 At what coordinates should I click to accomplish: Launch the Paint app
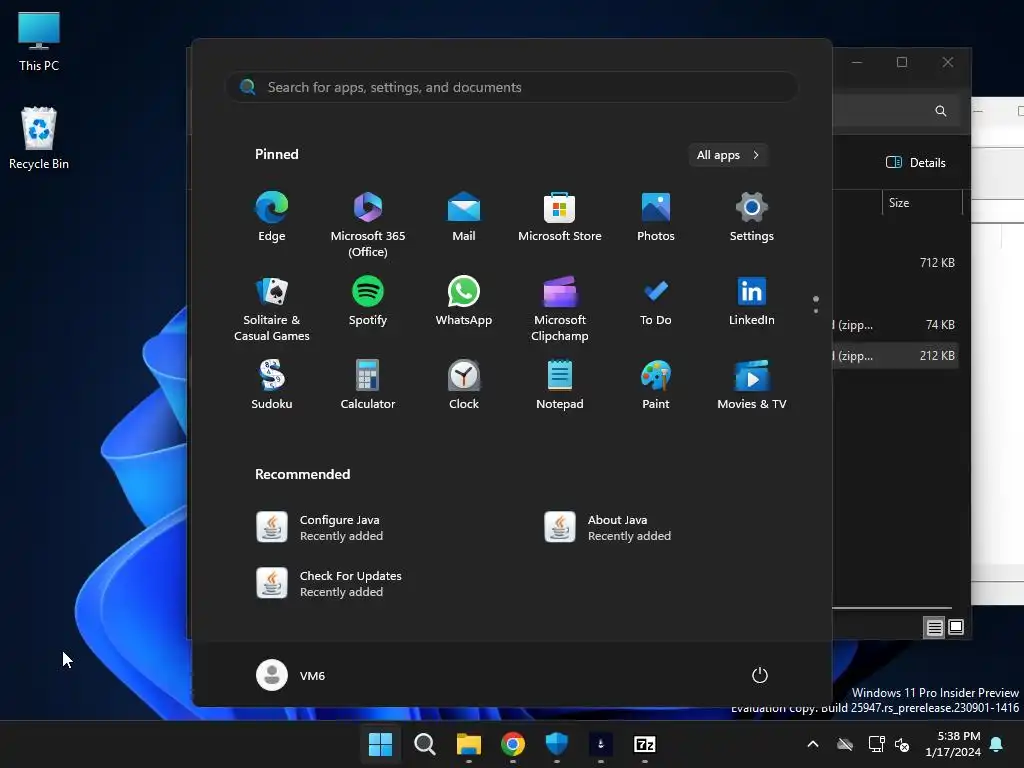click(656, 385)
